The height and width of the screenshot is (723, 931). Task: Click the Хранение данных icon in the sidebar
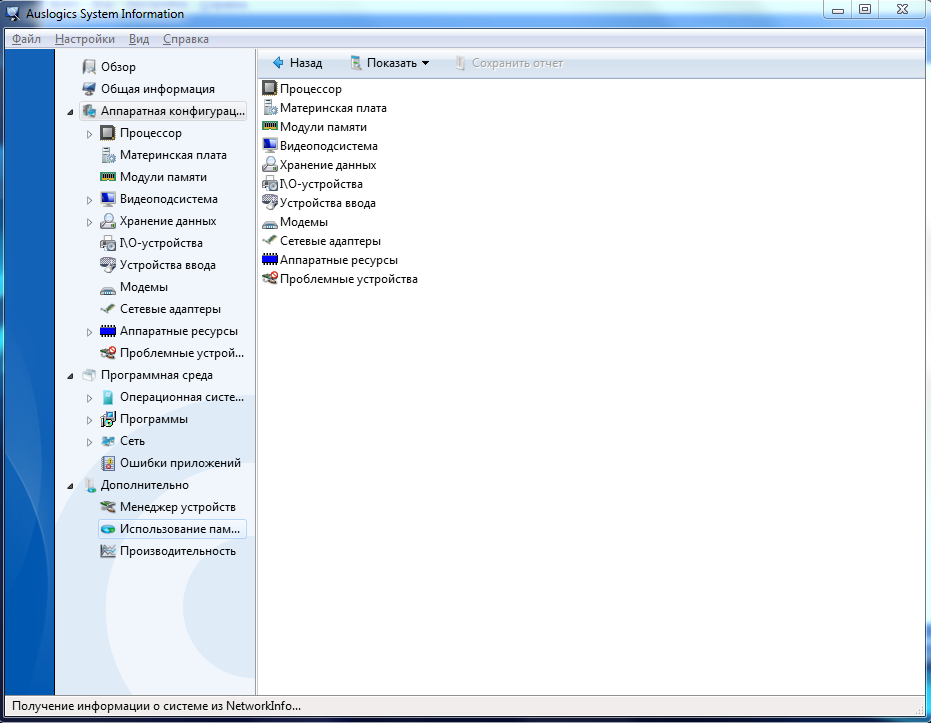107,221
